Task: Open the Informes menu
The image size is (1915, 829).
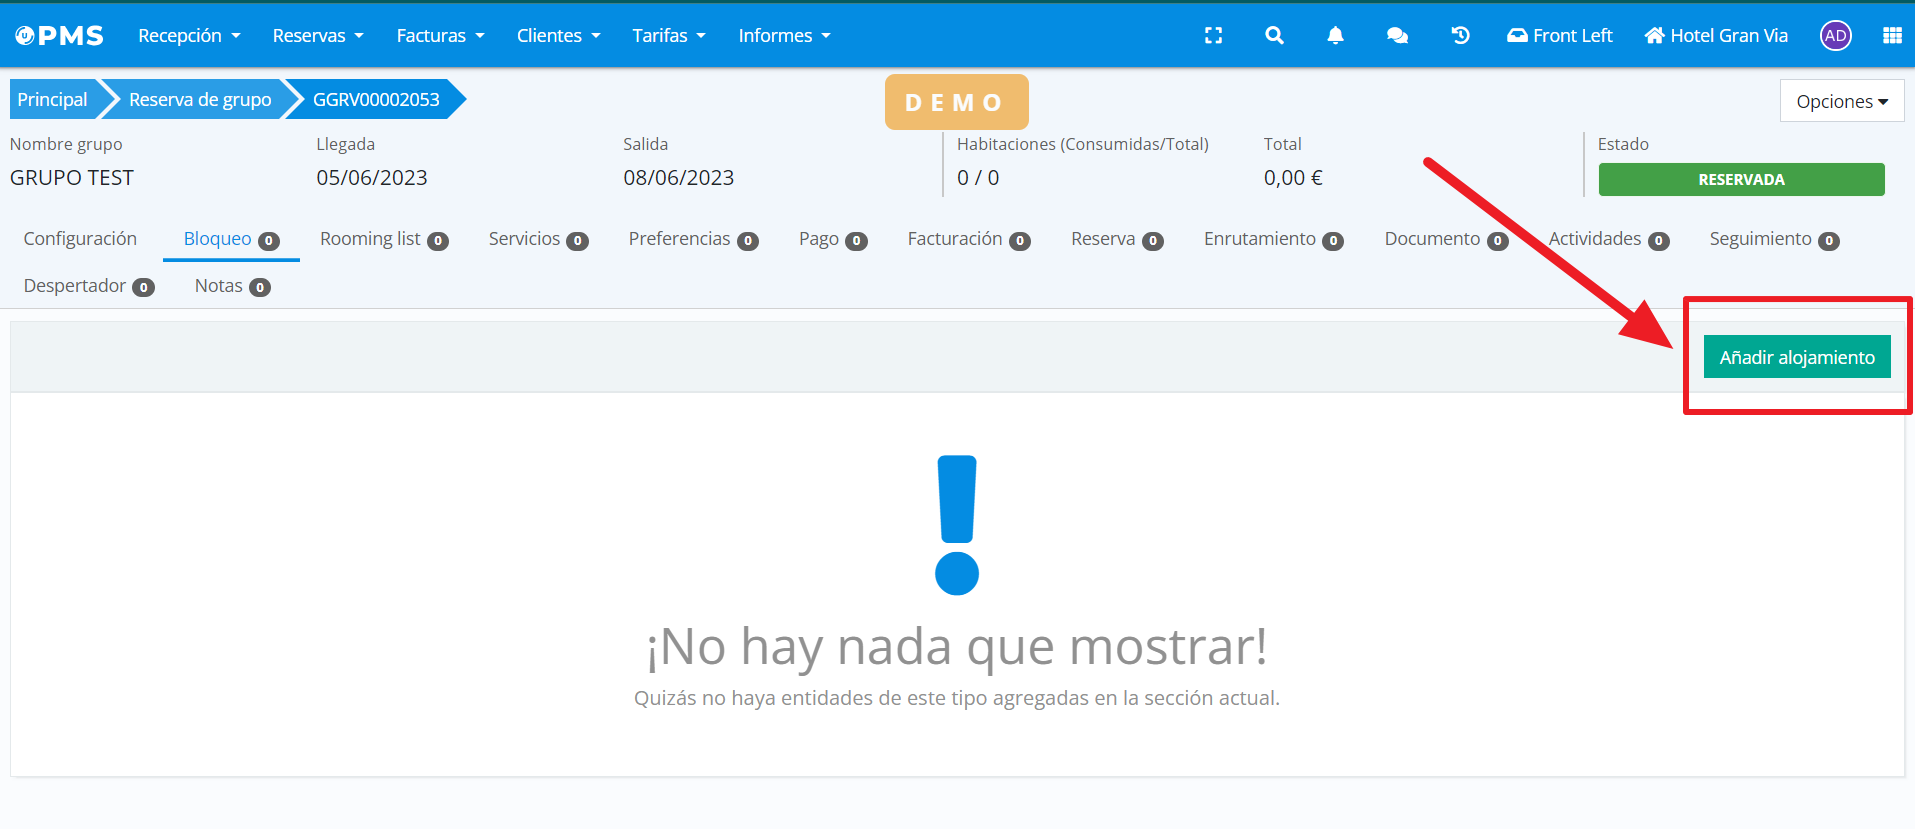Action: click(x=784, y=36)
